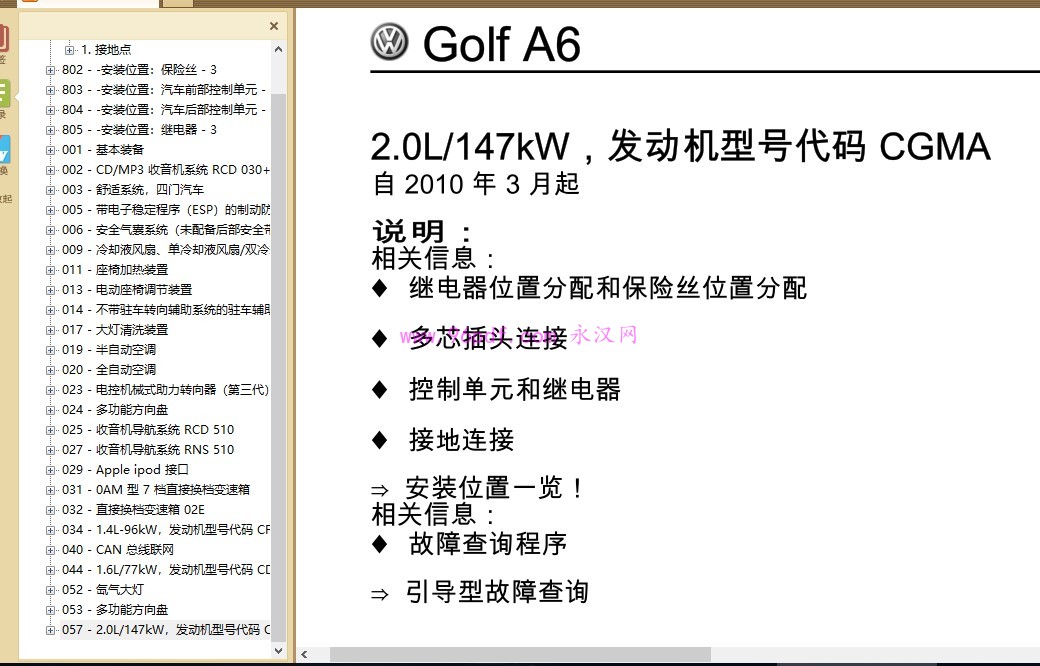Open bookmark '017 - 大灯清洗装置'
This screenshot has width=1040, height=666.
115,330
